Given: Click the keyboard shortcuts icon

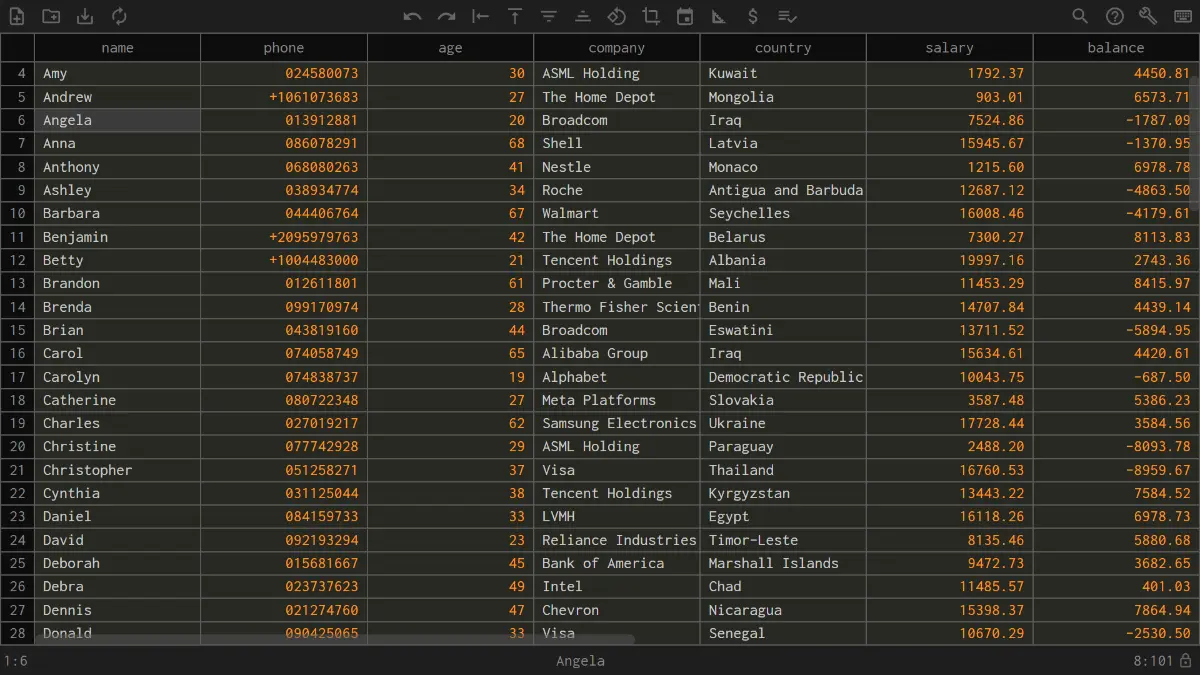Looking at the screenshot, I should tap(1183, 16).
